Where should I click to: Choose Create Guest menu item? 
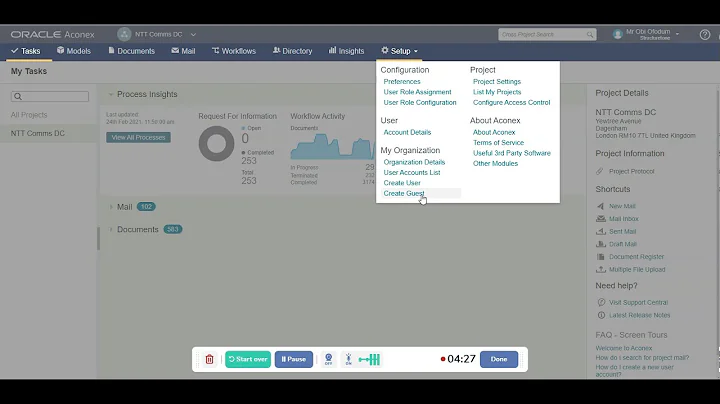(404, 193)
